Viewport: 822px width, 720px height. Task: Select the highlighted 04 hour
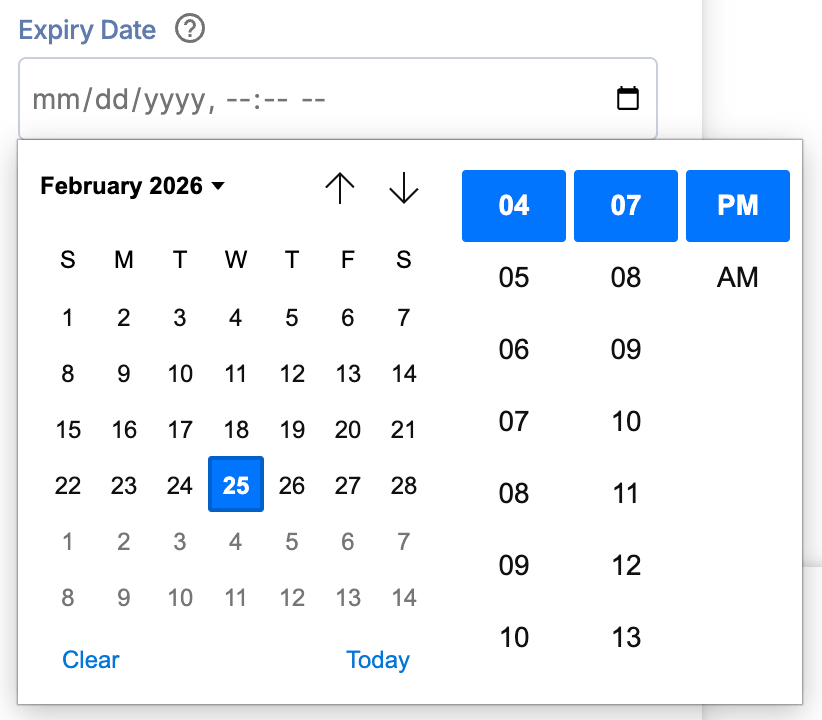pos(514,206)
